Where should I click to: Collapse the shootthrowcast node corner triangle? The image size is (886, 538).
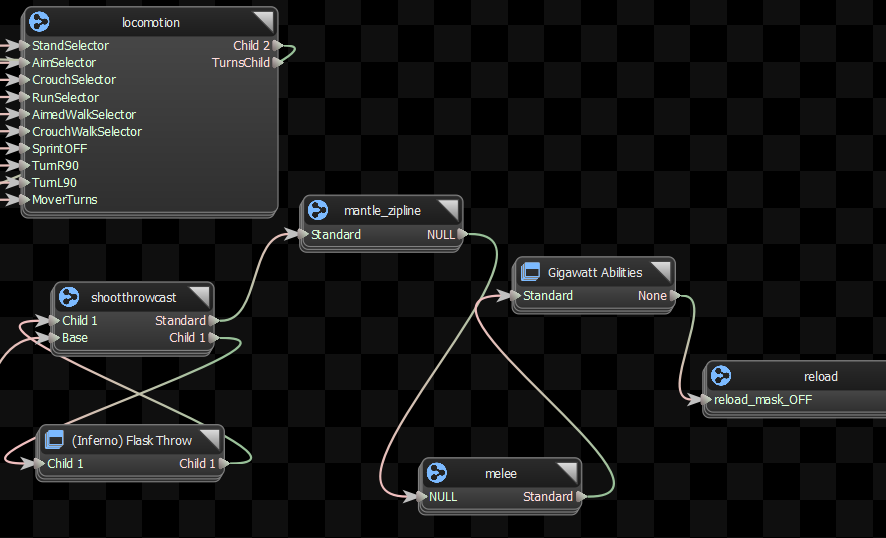pos(199,297)
